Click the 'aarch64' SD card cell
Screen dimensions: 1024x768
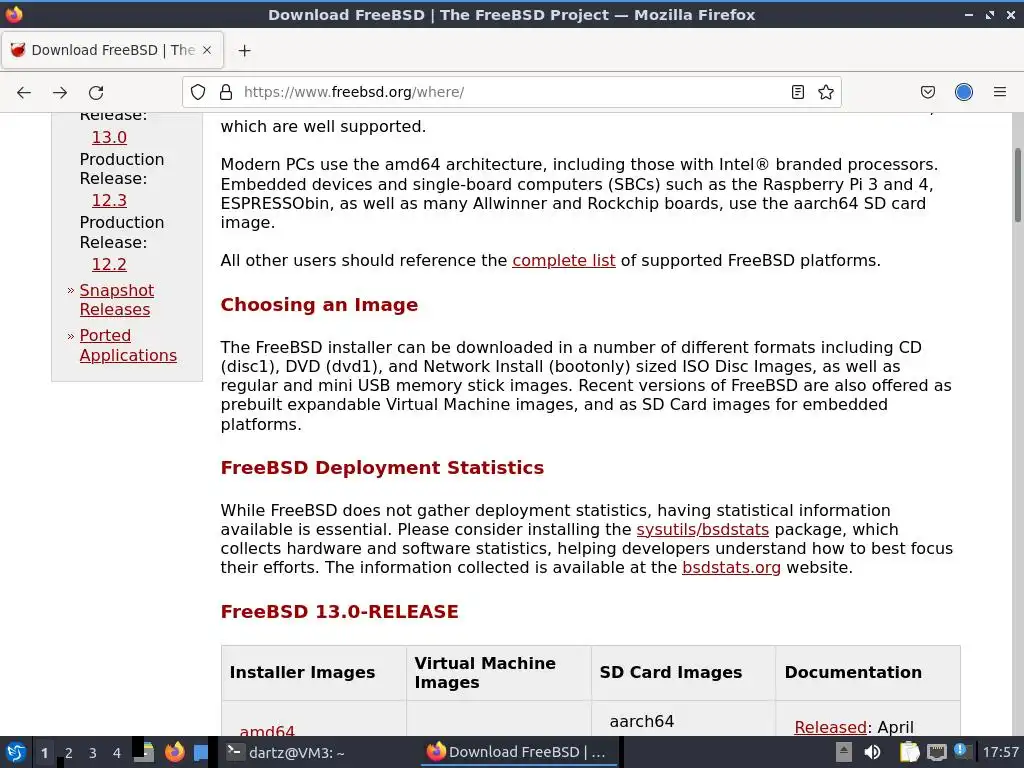[641, 722]
